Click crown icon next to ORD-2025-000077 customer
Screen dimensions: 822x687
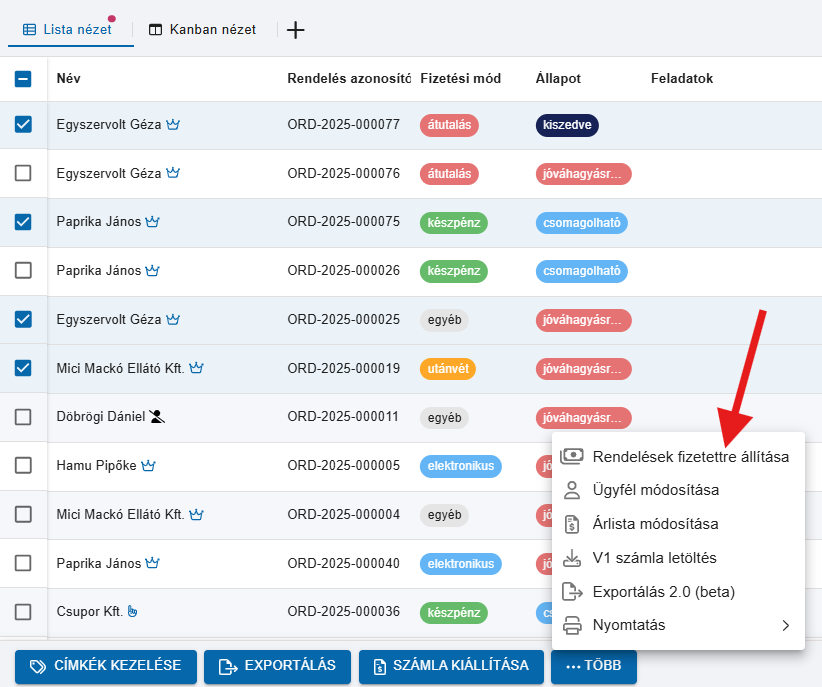click(x=173, y=125)
